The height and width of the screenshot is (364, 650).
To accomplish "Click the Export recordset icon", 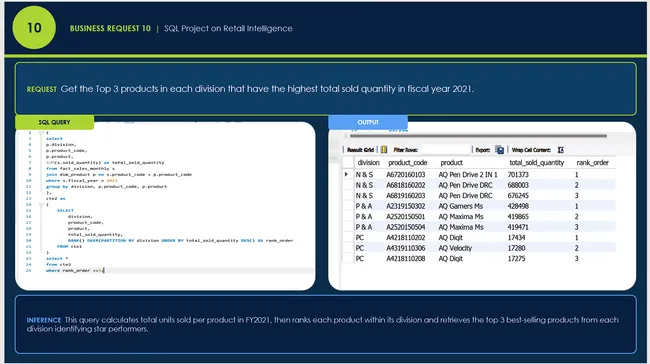I will coord(500,150).
